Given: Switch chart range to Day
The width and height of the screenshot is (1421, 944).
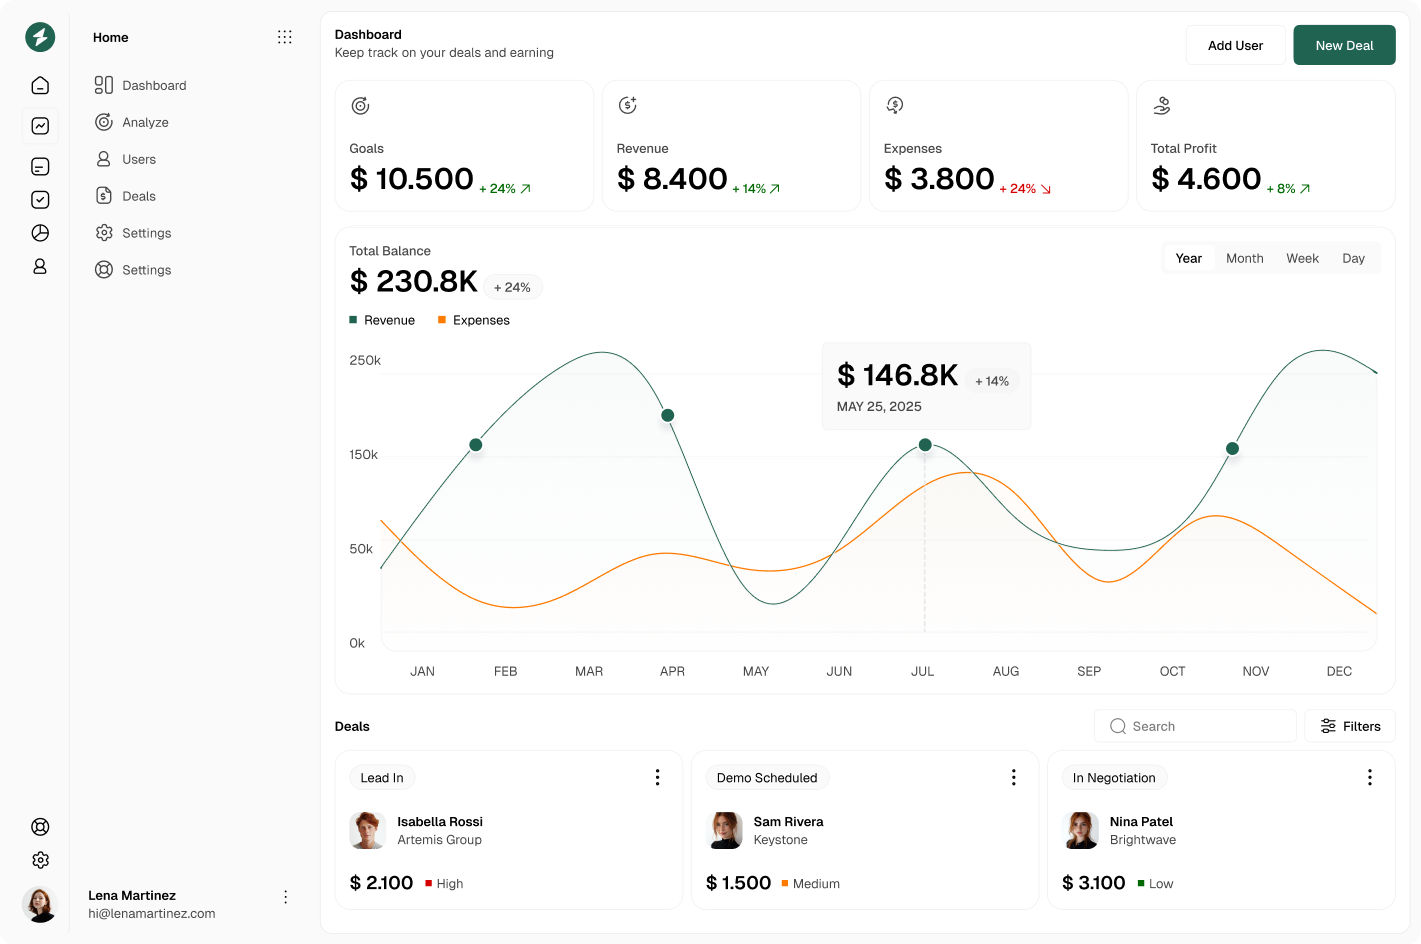Looking at the screenshot, I should (x=1353, y=258).
